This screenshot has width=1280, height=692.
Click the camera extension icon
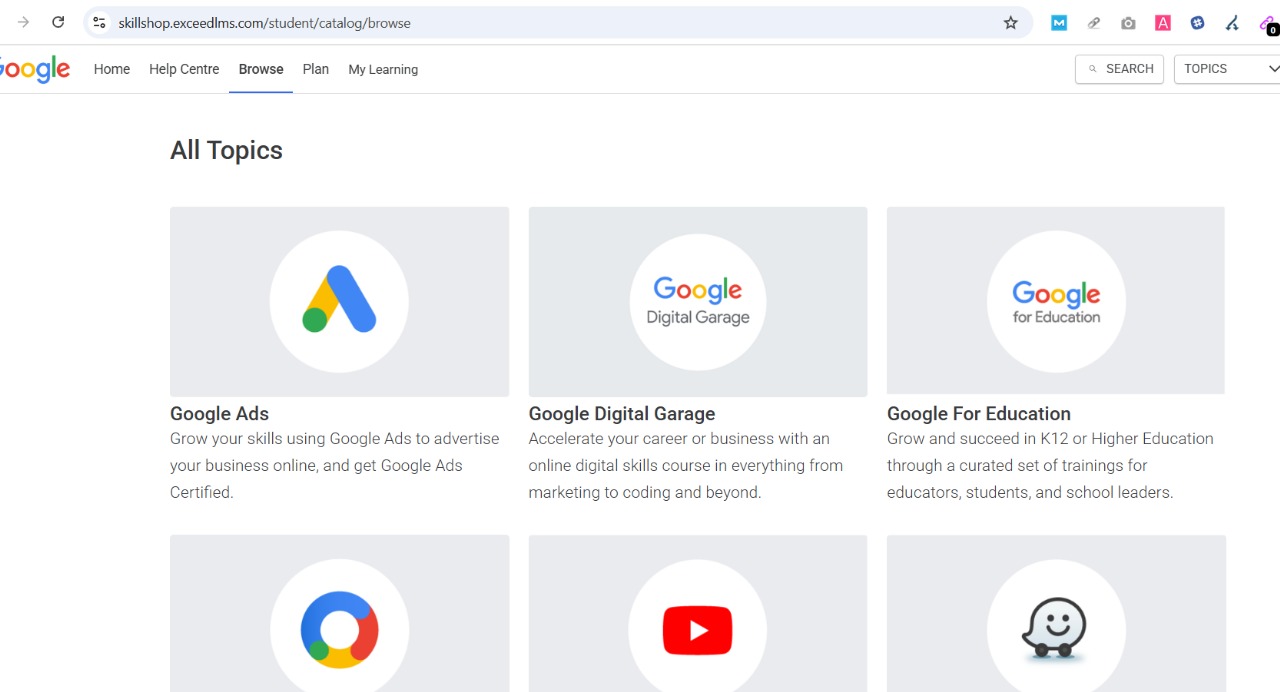pos(1128,22)
